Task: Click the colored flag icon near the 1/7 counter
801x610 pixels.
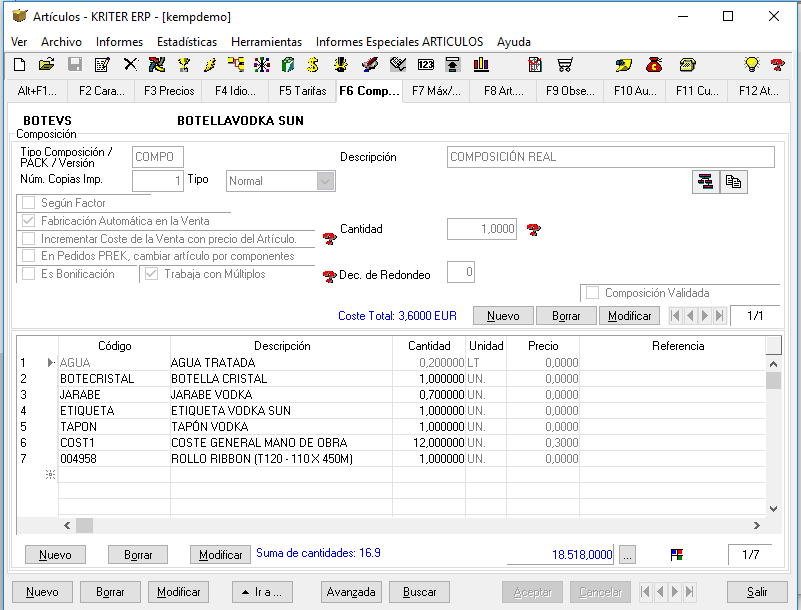Action: (x=677, y=555)
